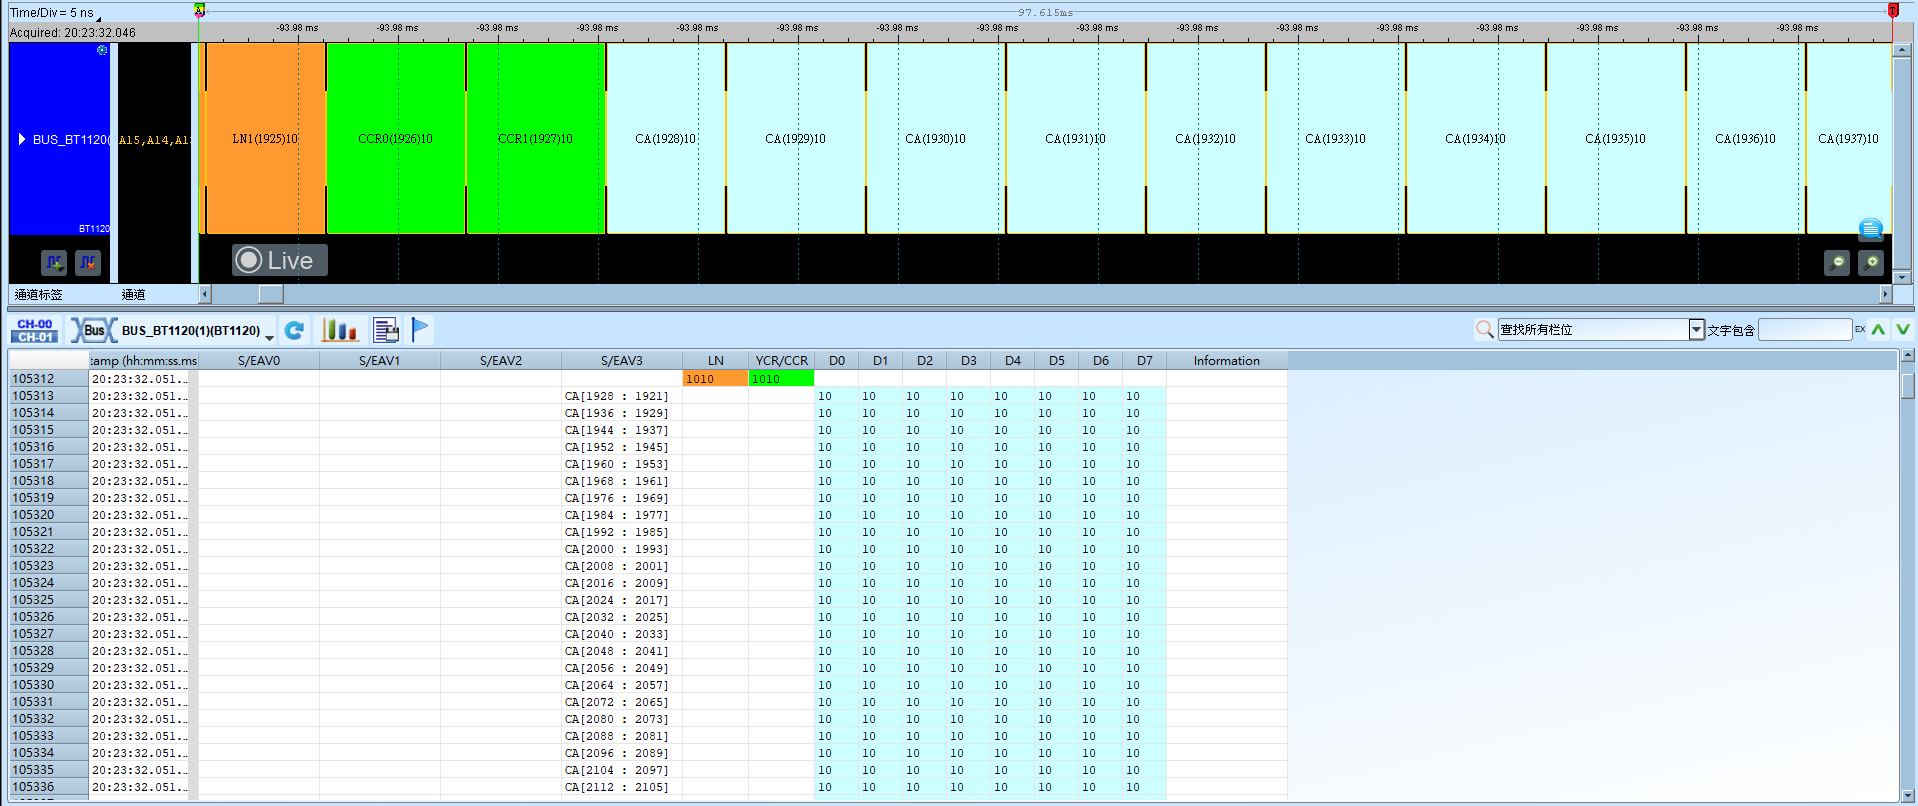This screenshot has width=1918, height=806.
Task: Click the magnifier search icon
Action: [x=1484, y=329]
